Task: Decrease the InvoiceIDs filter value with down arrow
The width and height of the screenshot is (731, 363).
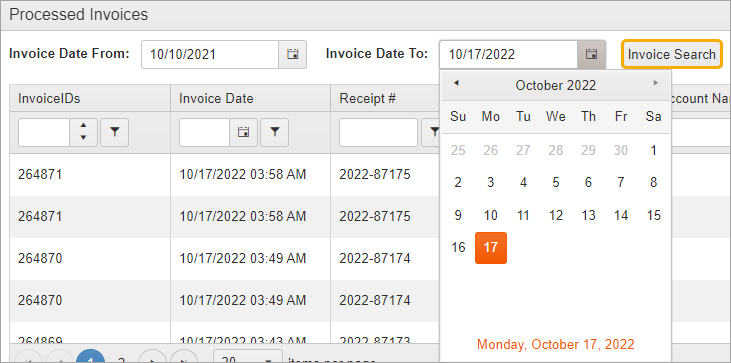Action: click(x=83, y=138)
